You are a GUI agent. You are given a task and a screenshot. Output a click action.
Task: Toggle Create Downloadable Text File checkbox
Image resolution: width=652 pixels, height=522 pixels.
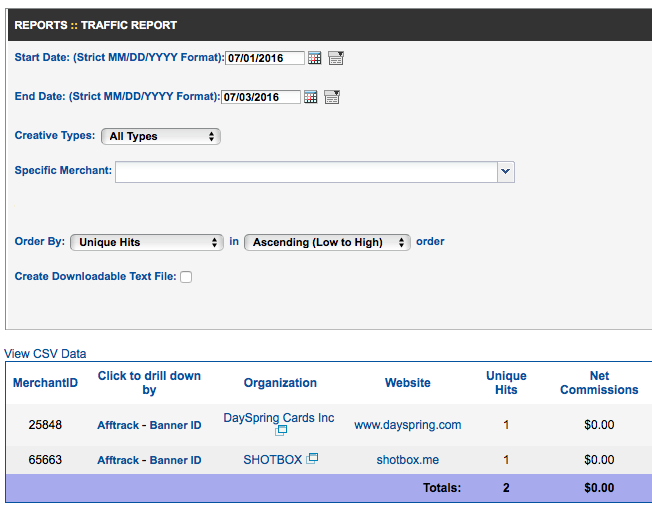(x=186, y=277)
